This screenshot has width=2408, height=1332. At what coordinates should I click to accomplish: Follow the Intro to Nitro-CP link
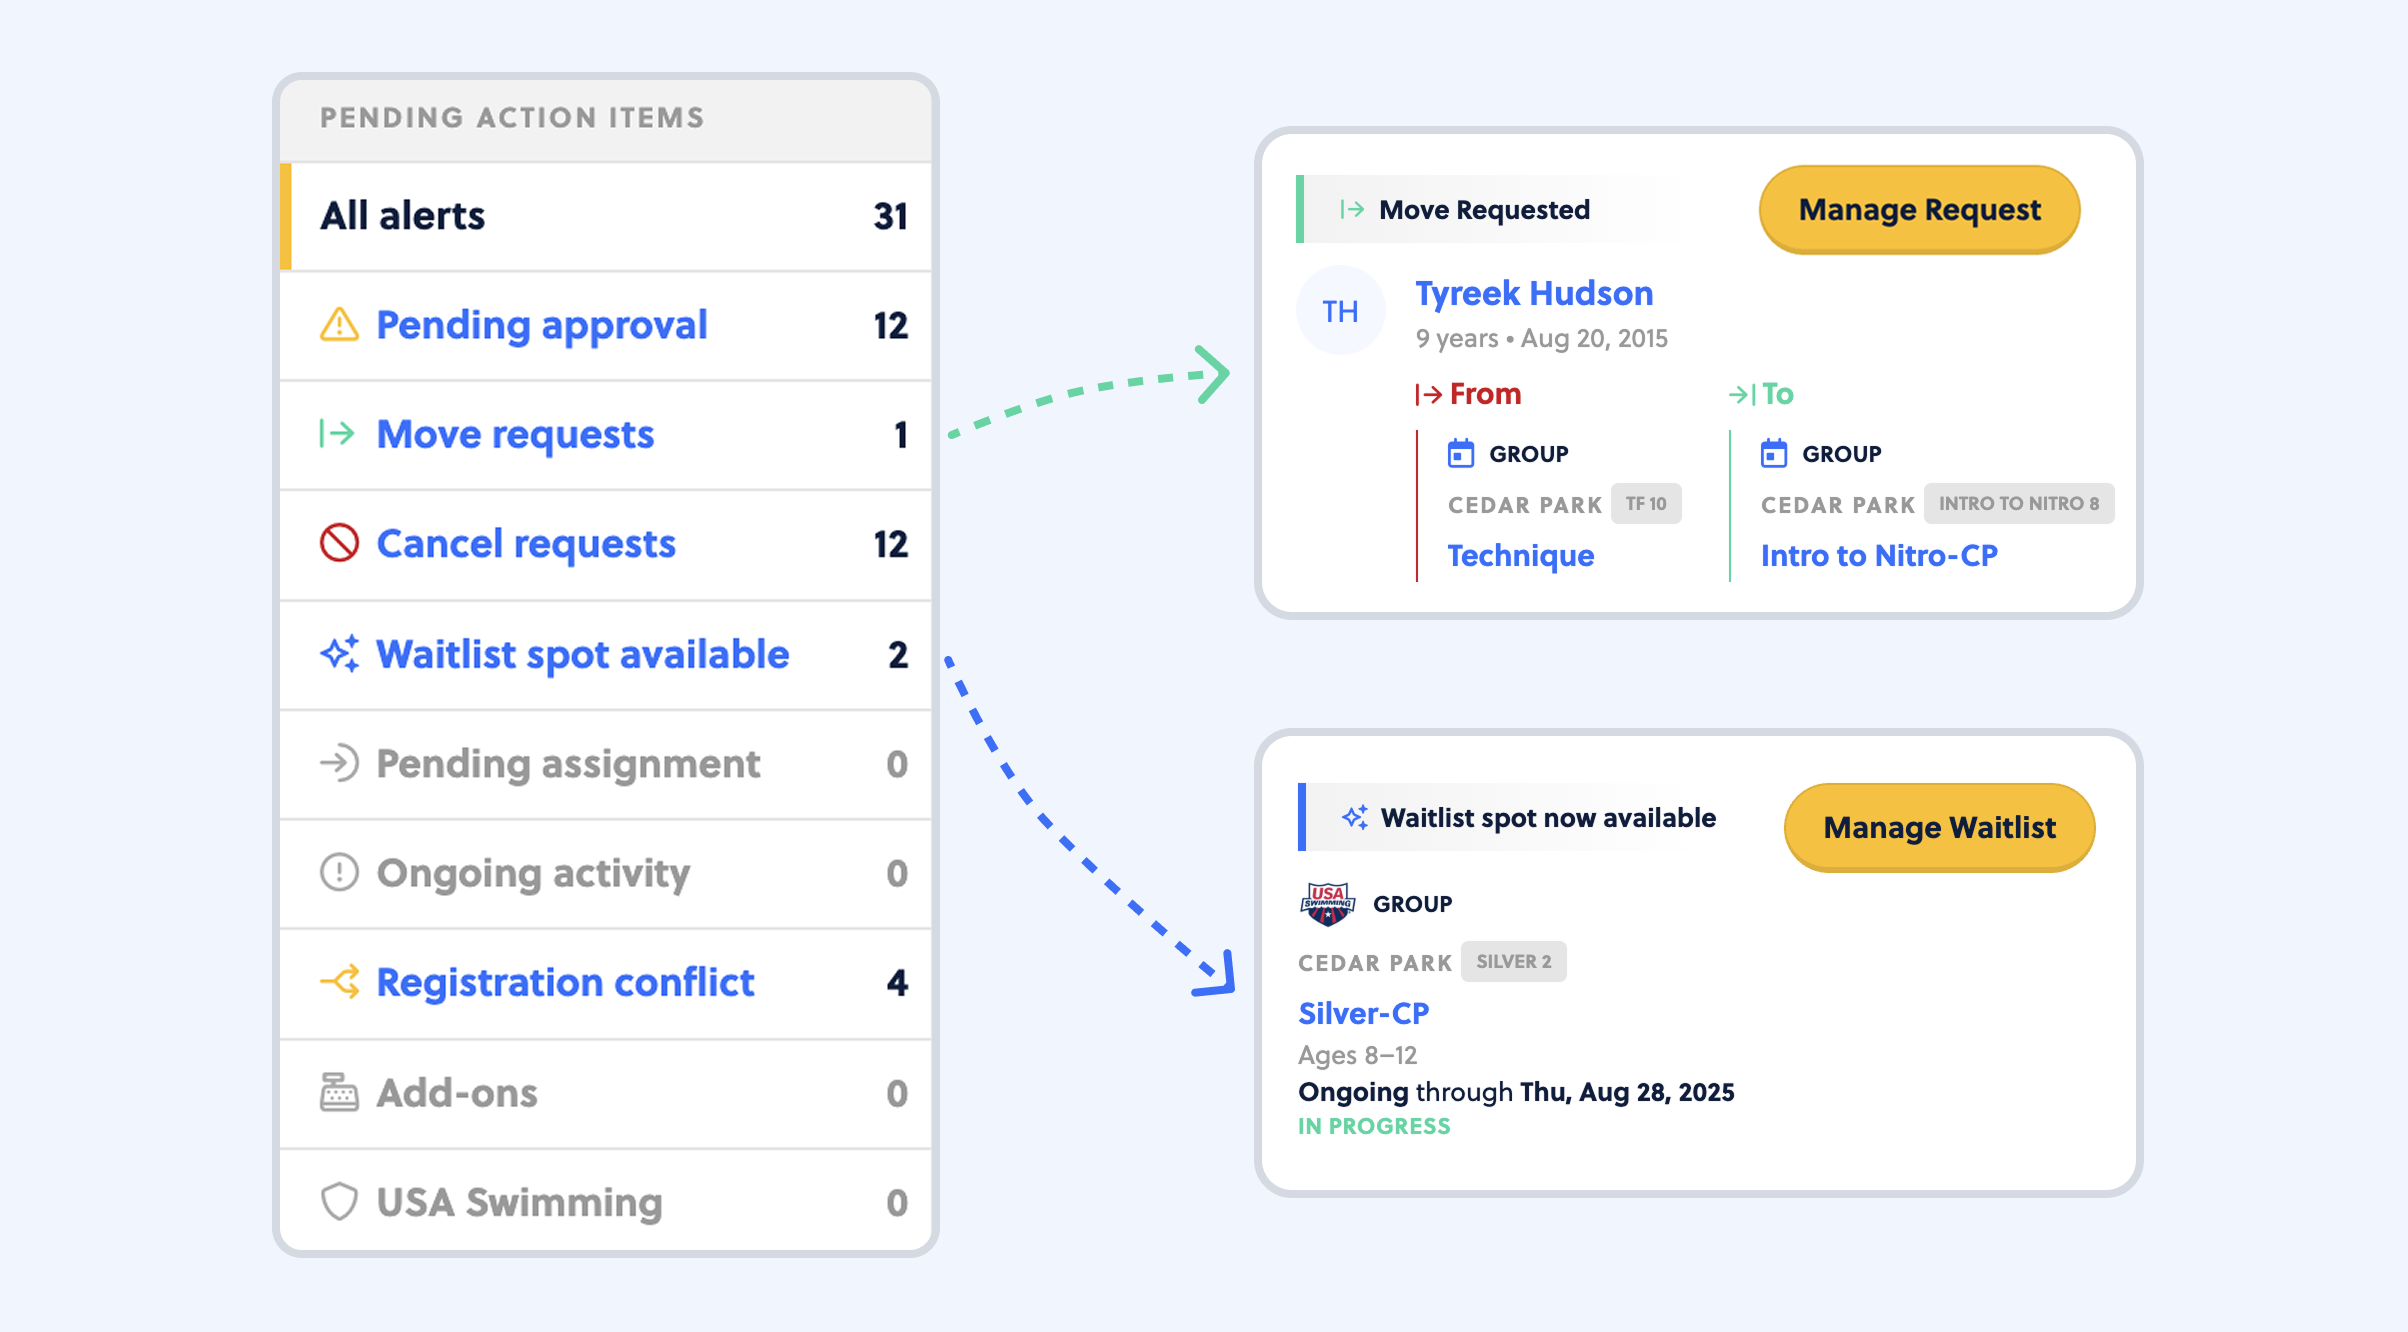click(x=1878, y=555)
